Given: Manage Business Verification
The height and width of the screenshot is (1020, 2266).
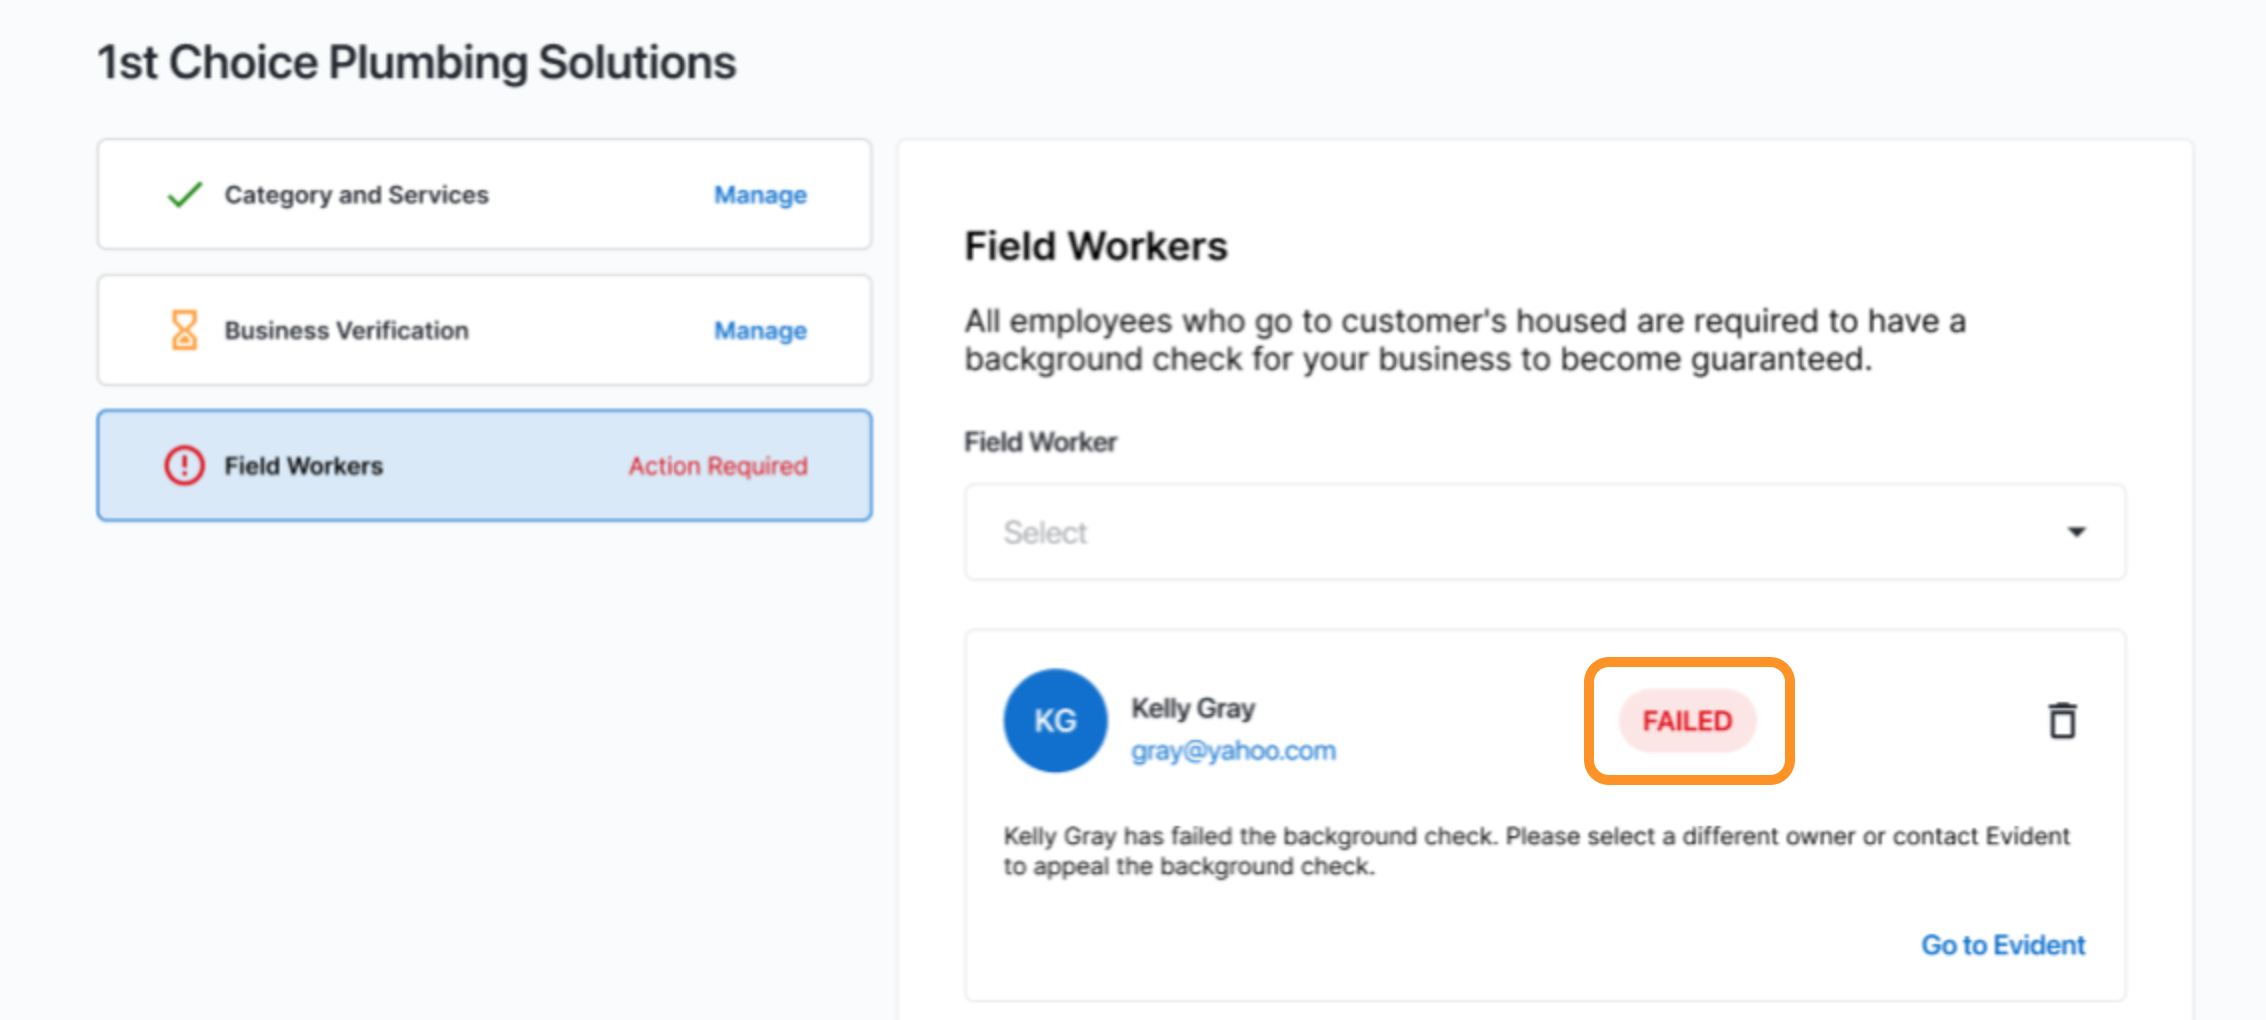Looking at the screenshot, I should pyautogui.click(x=760, y=330).
